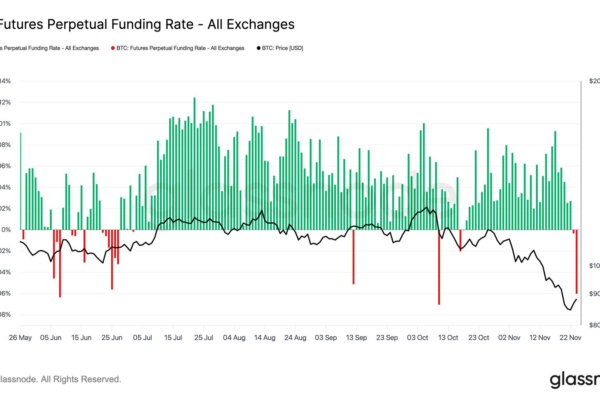Click the black legend dot for BTC Price
The width and height of the screenshot is (600, 400).
point(256,48)
